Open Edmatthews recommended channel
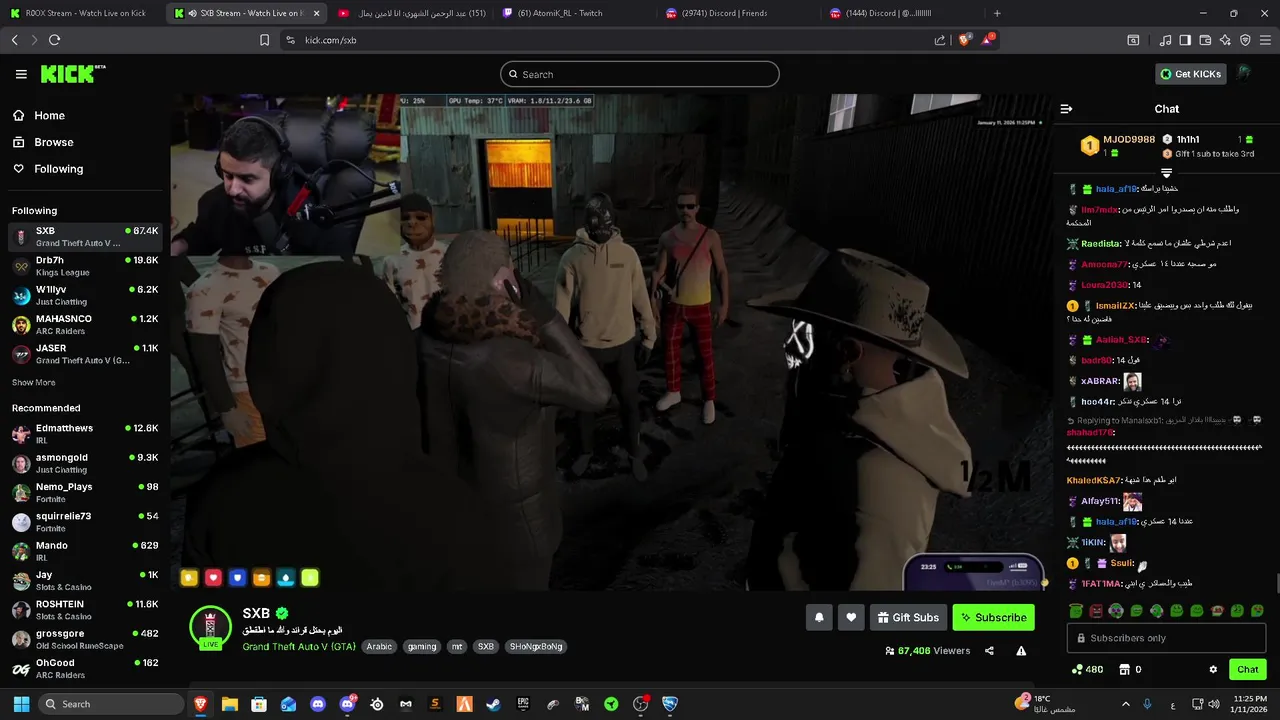The width and height of the screenshot is (1280, 720). pos(85,434)
